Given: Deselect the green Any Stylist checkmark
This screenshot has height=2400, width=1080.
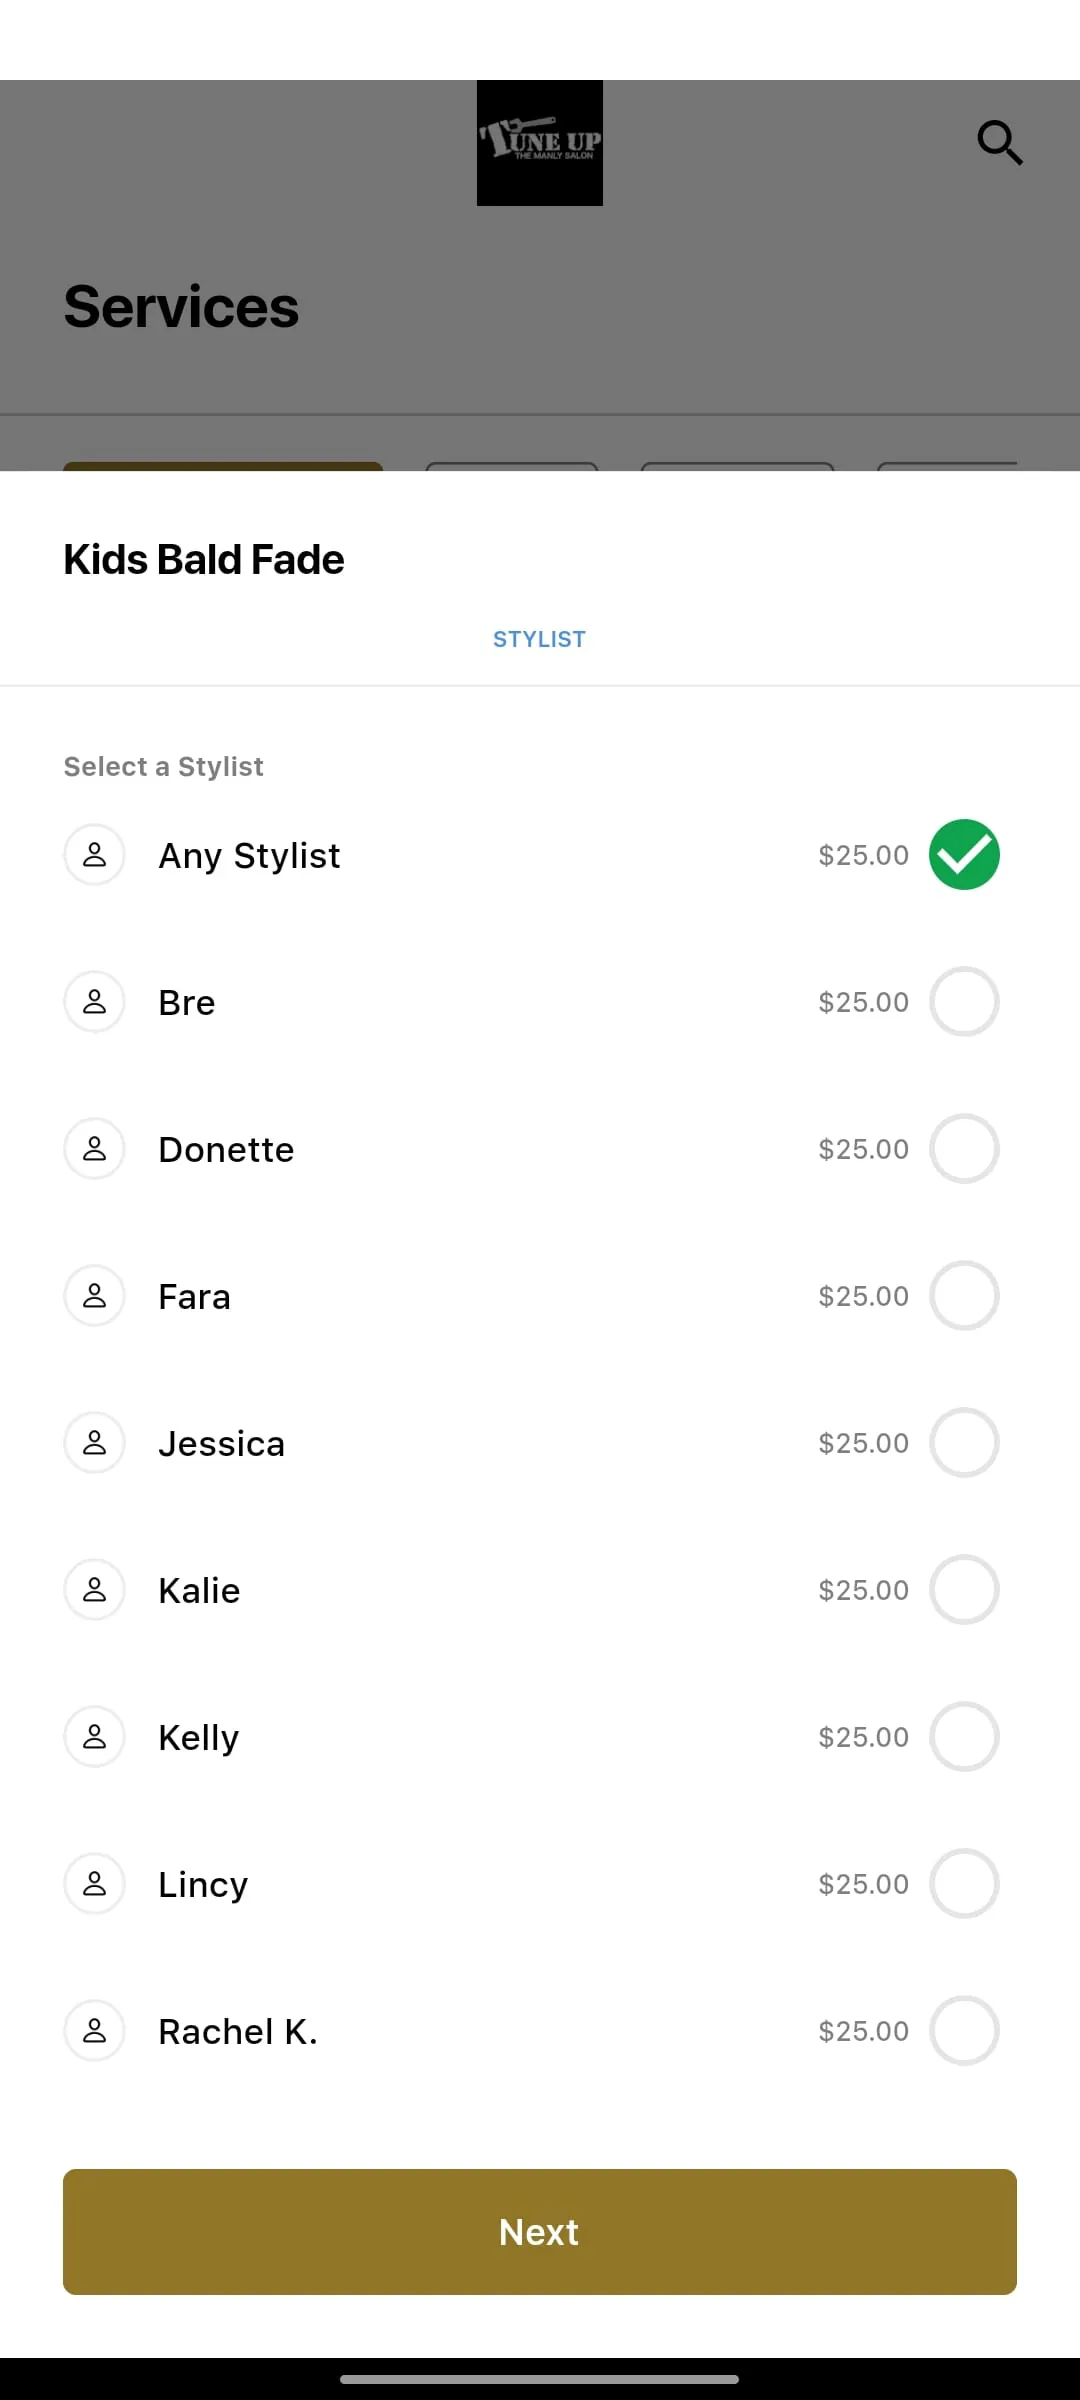Looking at the screenshot, I should [x=964, y=855].
